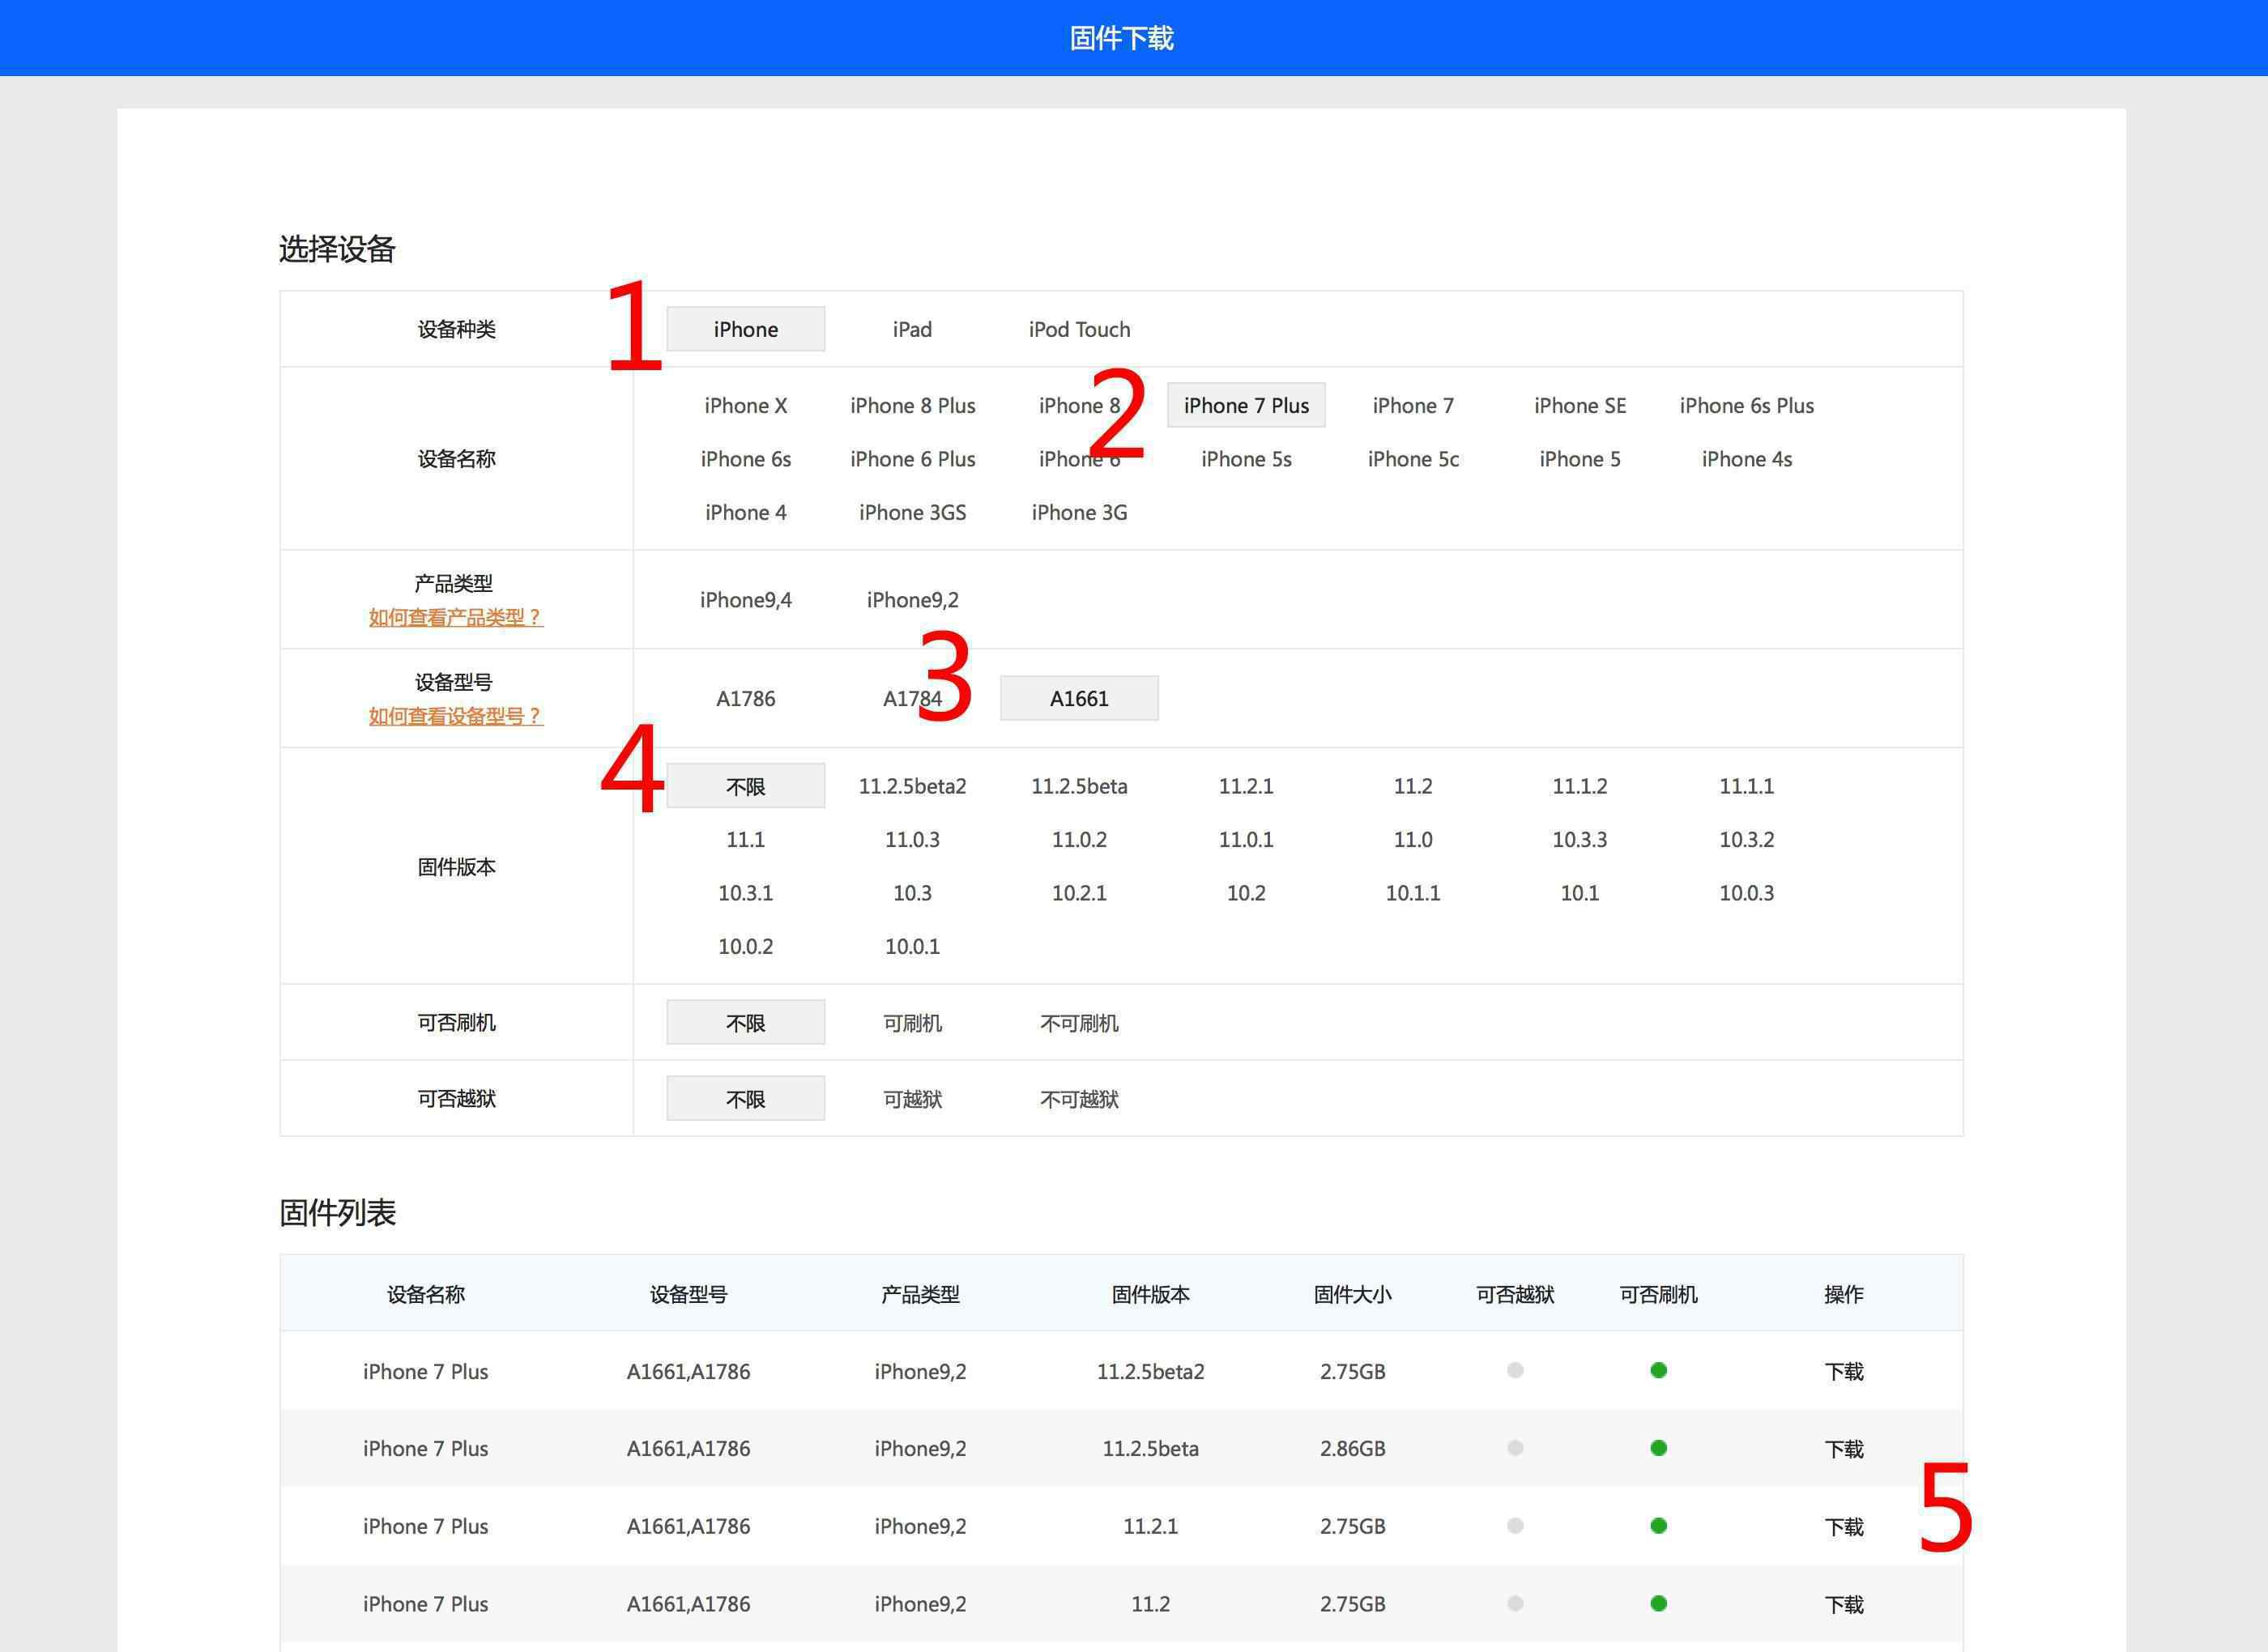The image size is (2268, 1652).
Task: Download the 11.2.5beta 2.86GB firmware
Action: 1843,1449
